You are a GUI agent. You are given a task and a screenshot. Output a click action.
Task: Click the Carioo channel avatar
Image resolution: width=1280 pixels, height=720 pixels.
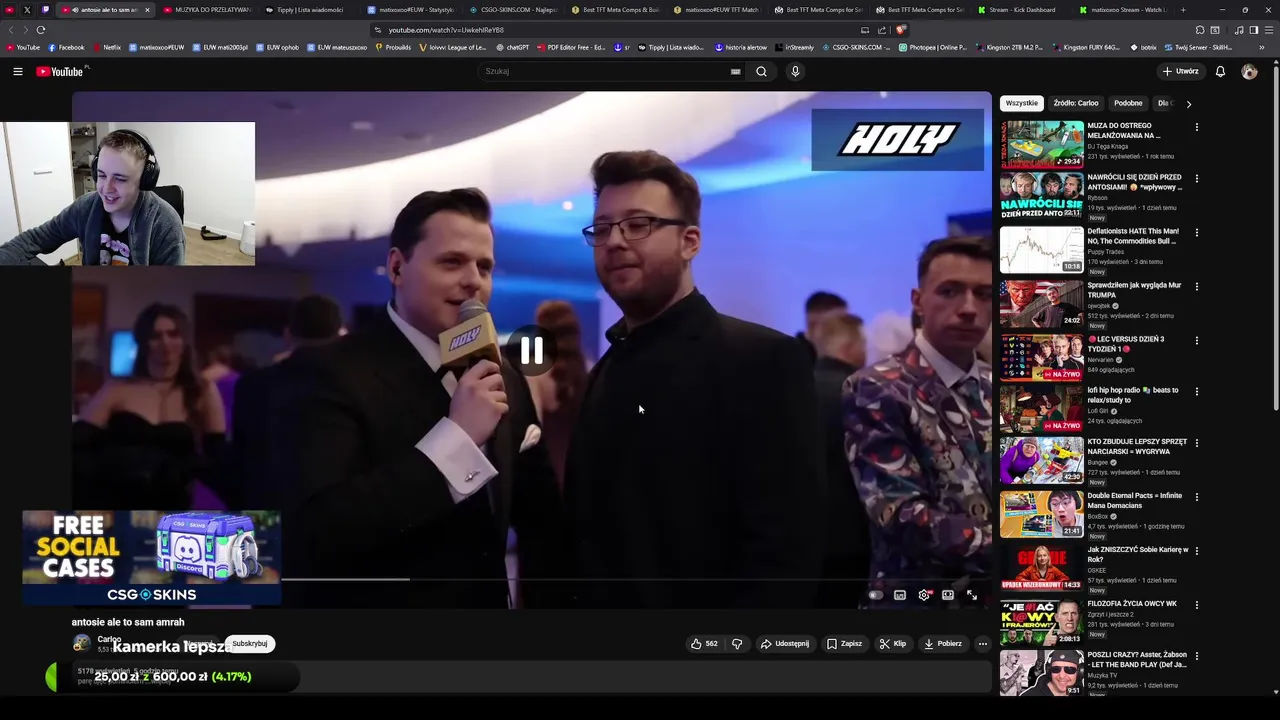pyautogui.click(x=82, y=643)
